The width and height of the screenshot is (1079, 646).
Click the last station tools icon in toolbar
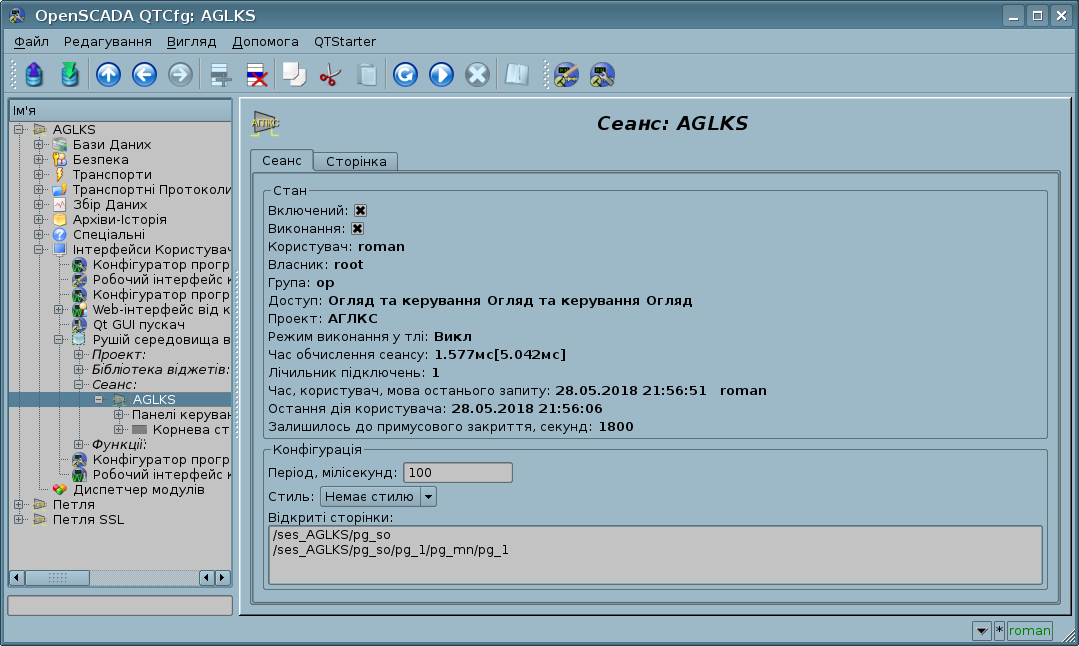[602, 74]
